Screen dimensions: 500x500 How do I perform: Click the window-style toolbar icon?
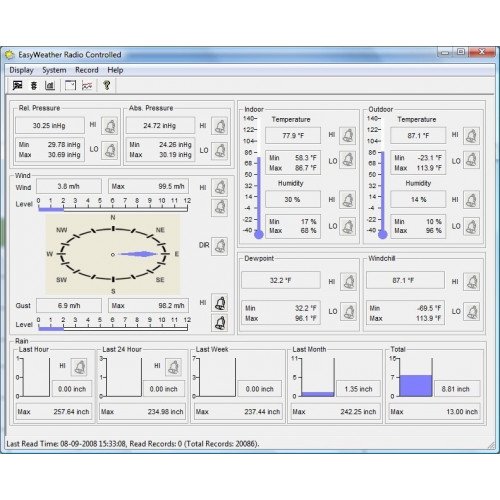[x=70, y=85]
